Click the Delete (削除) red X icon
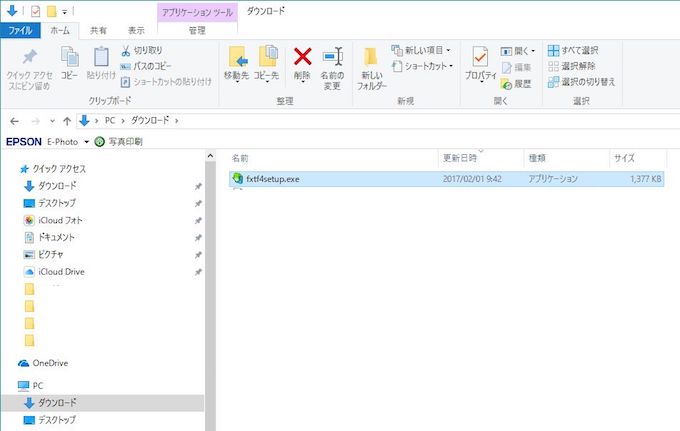 tap(302, 57)
